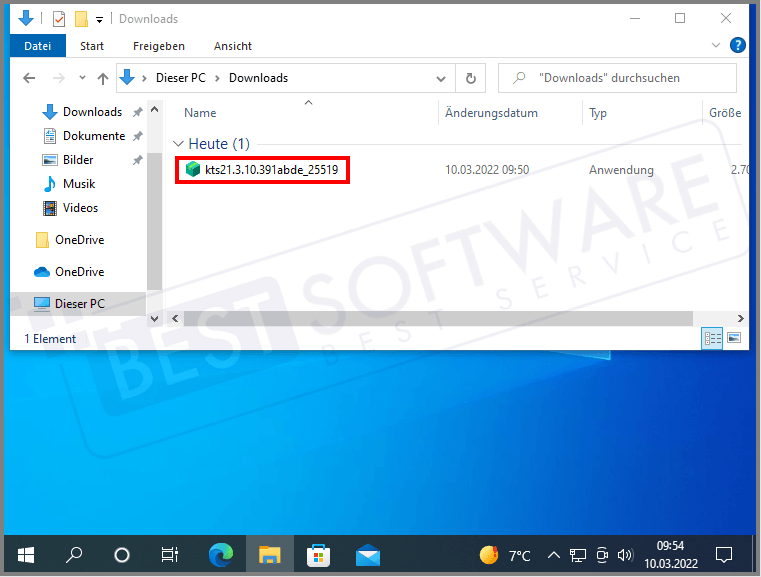Refresh the Downloads folder view

[470, 78]
